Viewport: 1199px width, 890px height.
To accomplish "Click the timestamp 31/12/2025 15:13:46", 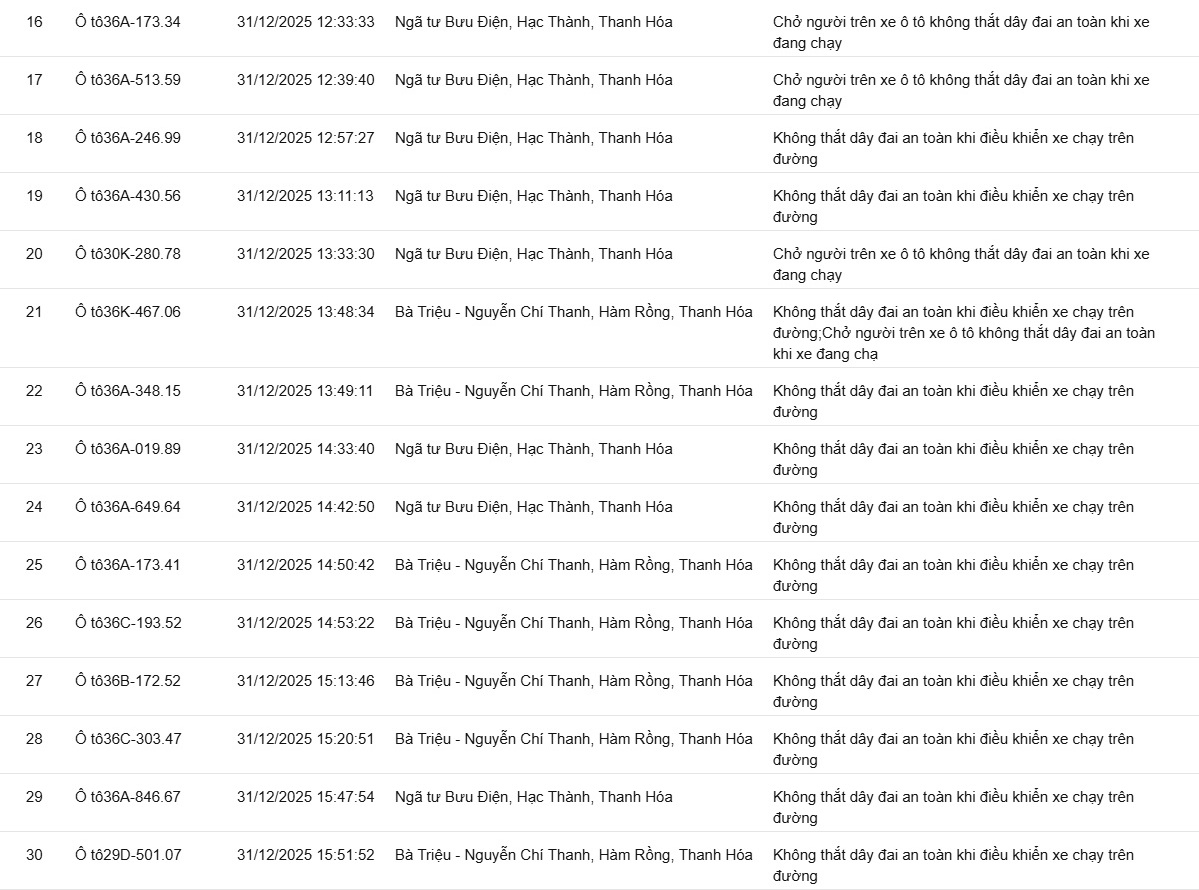I will point(305,681).
